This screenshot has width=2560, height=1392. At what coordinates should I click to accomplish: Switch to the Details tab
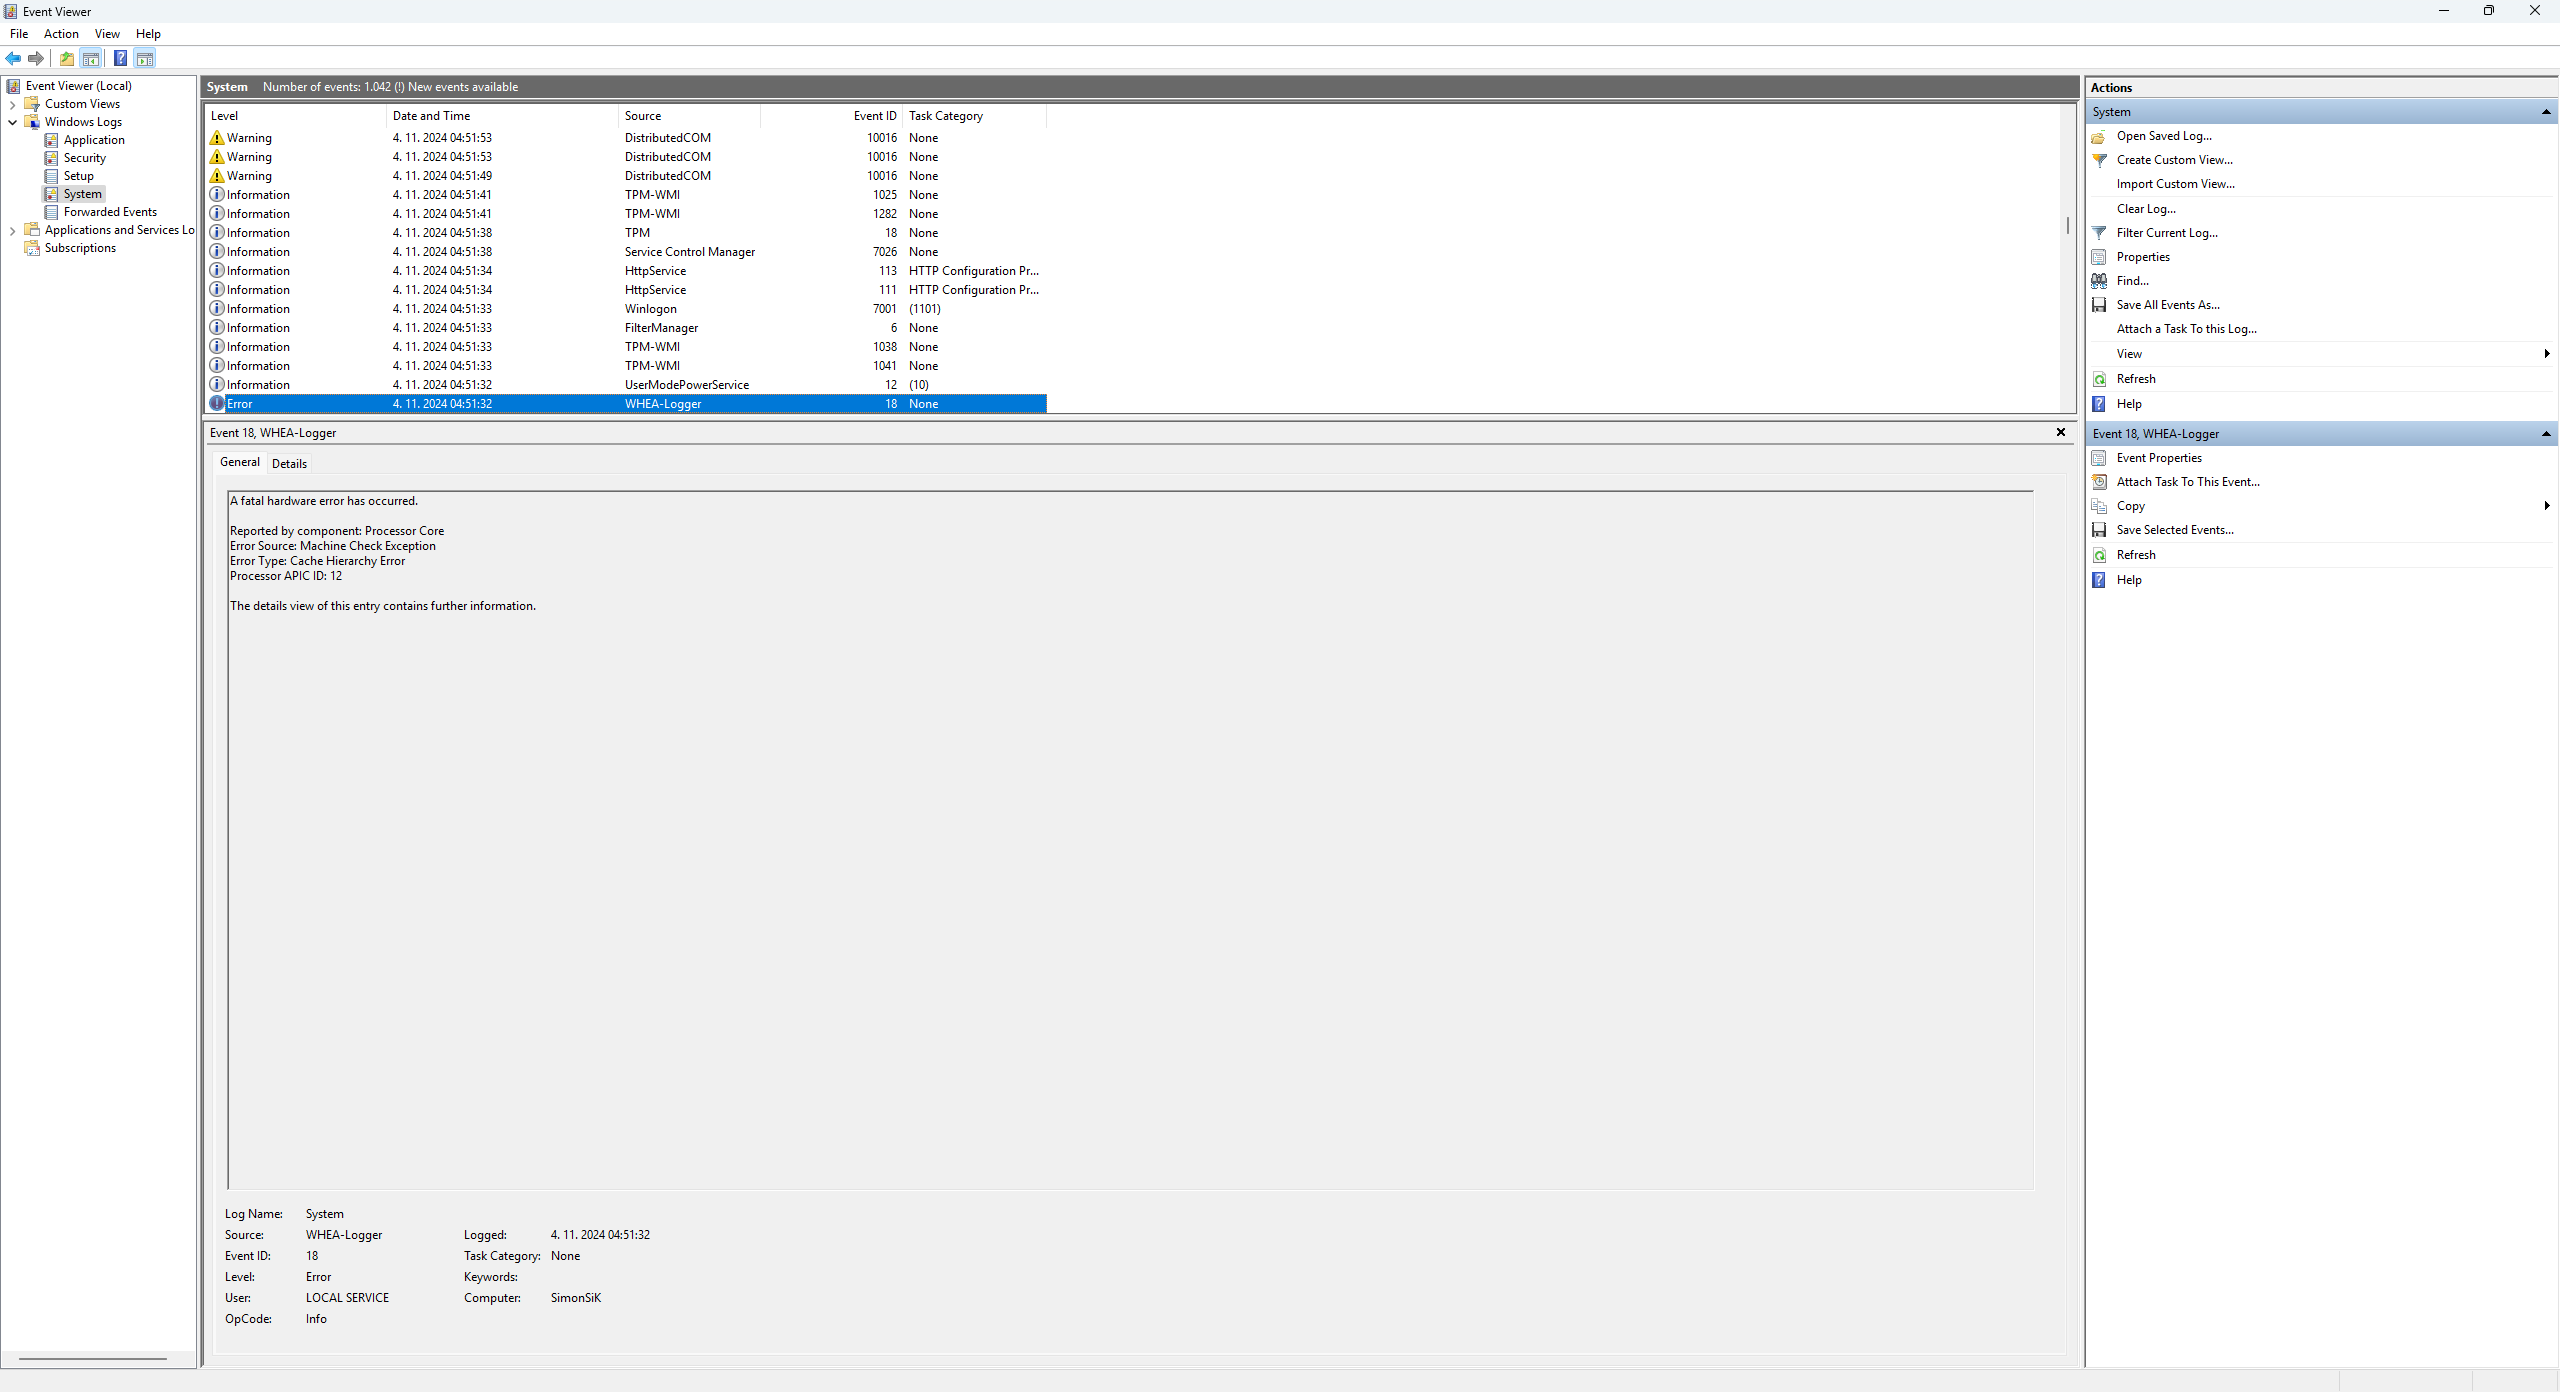pos(289,463)
